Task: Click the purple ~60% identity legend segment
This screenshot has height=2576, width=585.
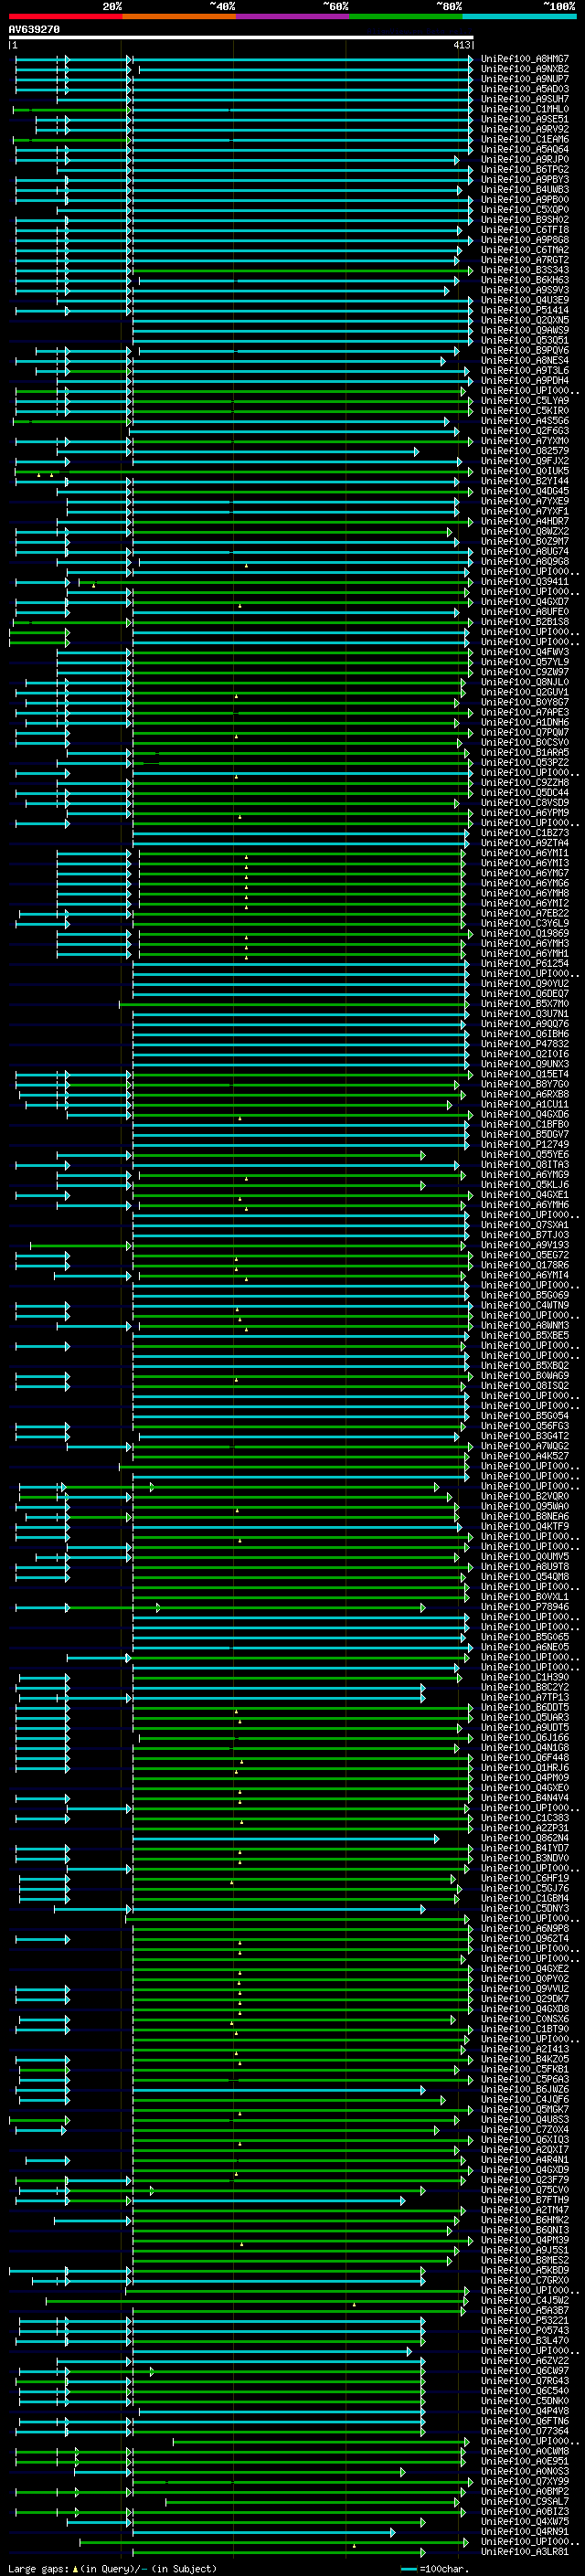Action: tap(292, 16)
